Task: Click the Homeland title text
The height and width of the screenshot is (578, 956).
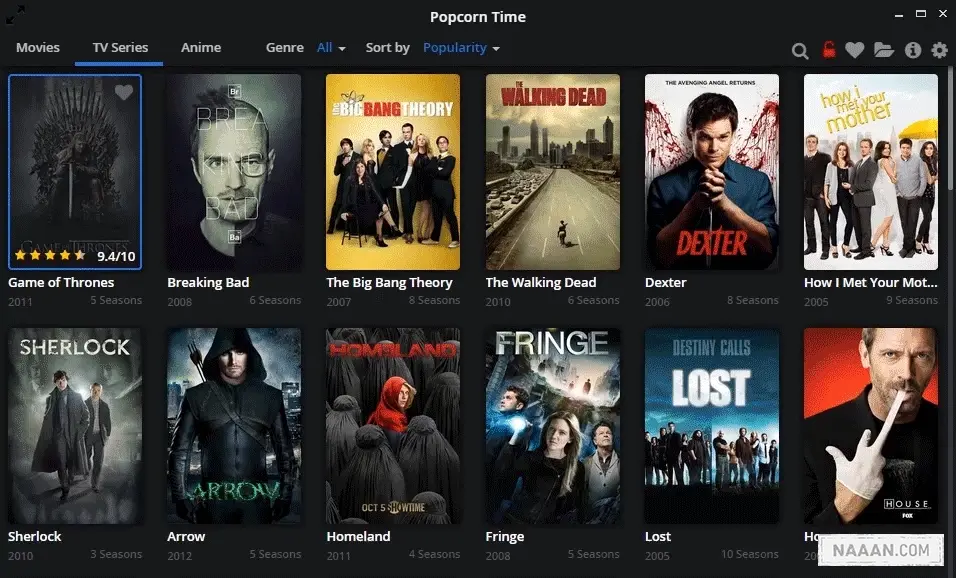Action: 358,537
